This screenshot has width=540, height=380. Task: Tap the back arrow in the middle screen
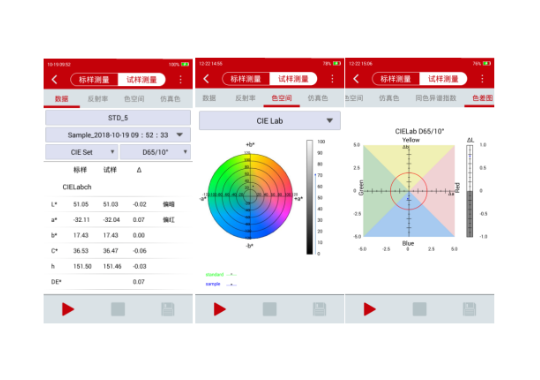(206, 79)
